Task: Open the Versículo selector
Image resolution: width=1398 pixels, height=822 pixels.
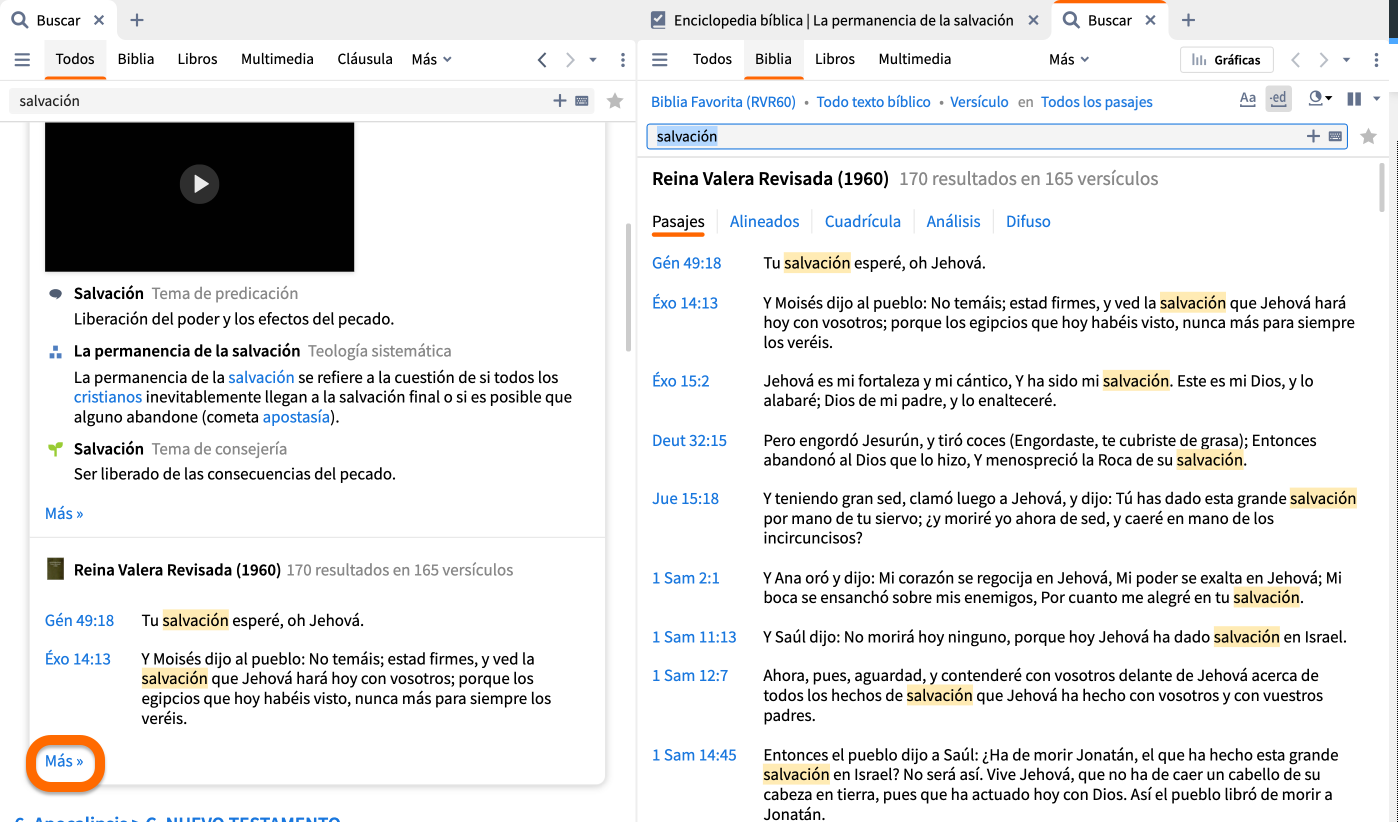Action: (x=979, y=102)
